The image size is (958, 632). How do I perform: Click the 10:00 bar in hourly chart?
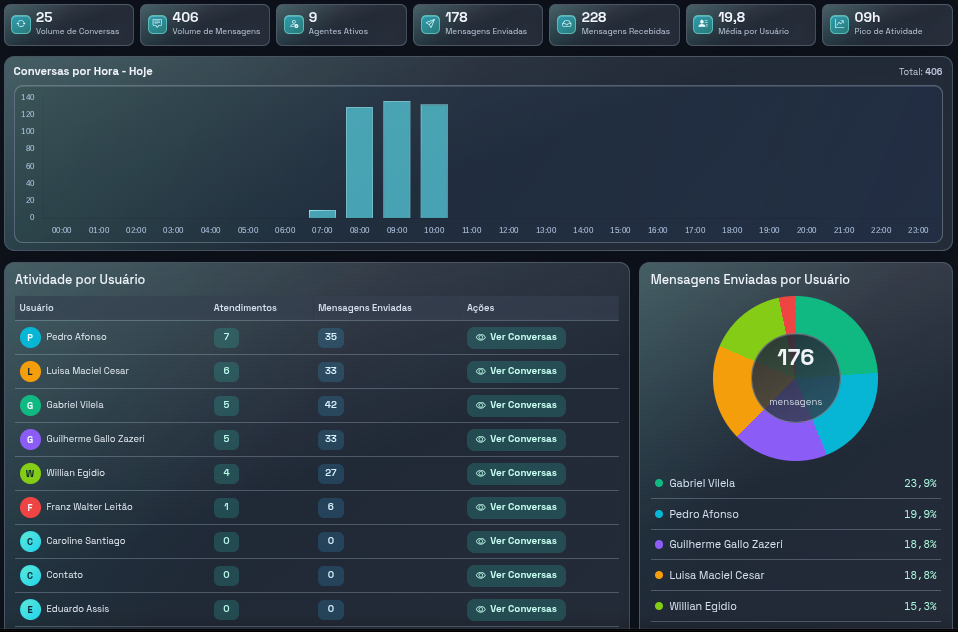click(x=434, y=161)
